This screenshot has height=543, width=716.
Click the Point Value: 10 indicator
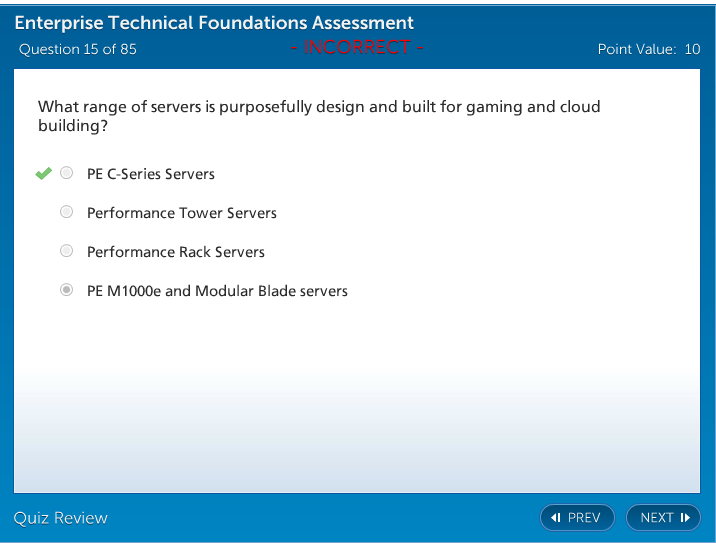[x=648, y=49]
